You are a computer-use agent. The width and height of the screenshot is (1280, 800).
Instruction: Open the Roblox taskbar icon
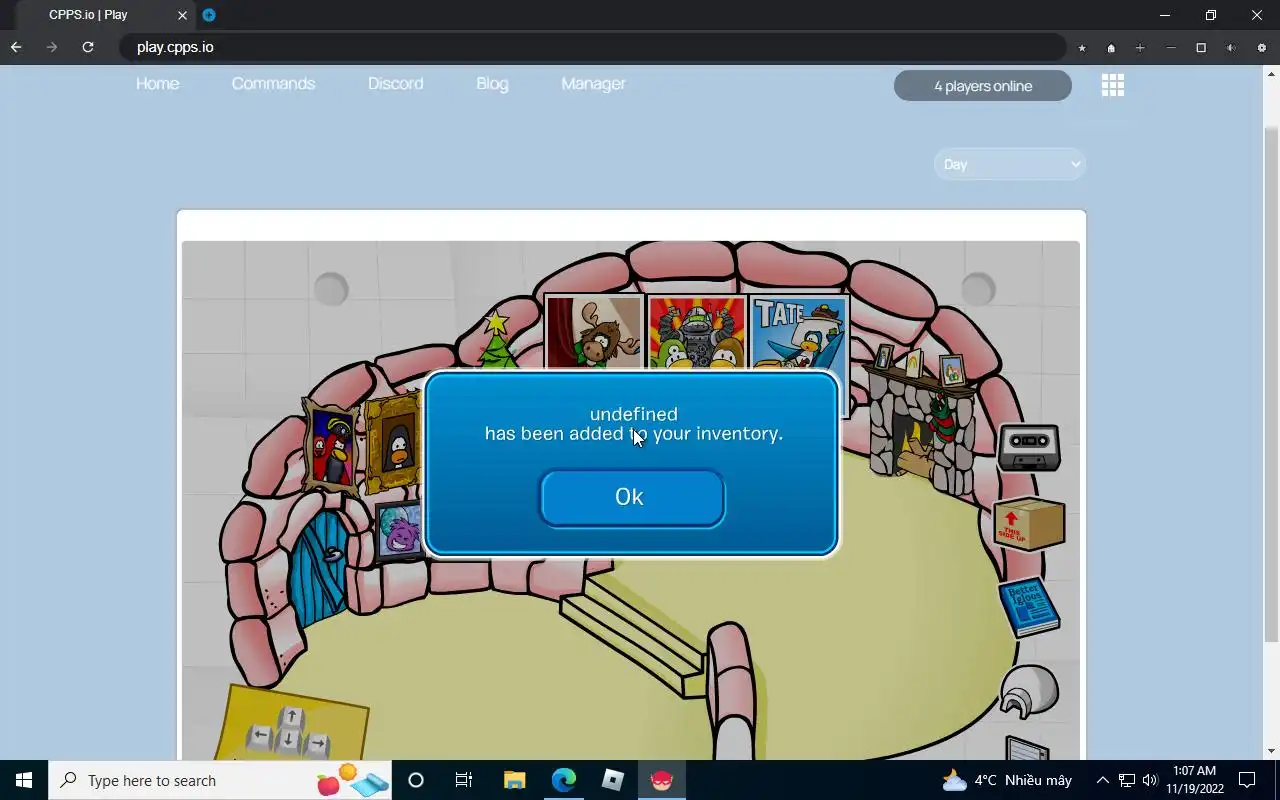tap(612, 780)
